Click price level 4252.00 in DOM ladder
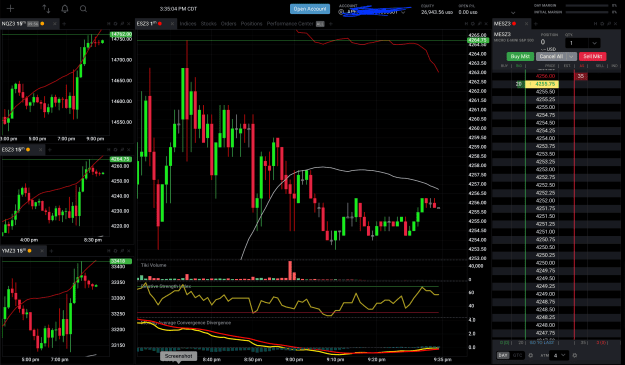The image size is (625, 365). [545, 200]
